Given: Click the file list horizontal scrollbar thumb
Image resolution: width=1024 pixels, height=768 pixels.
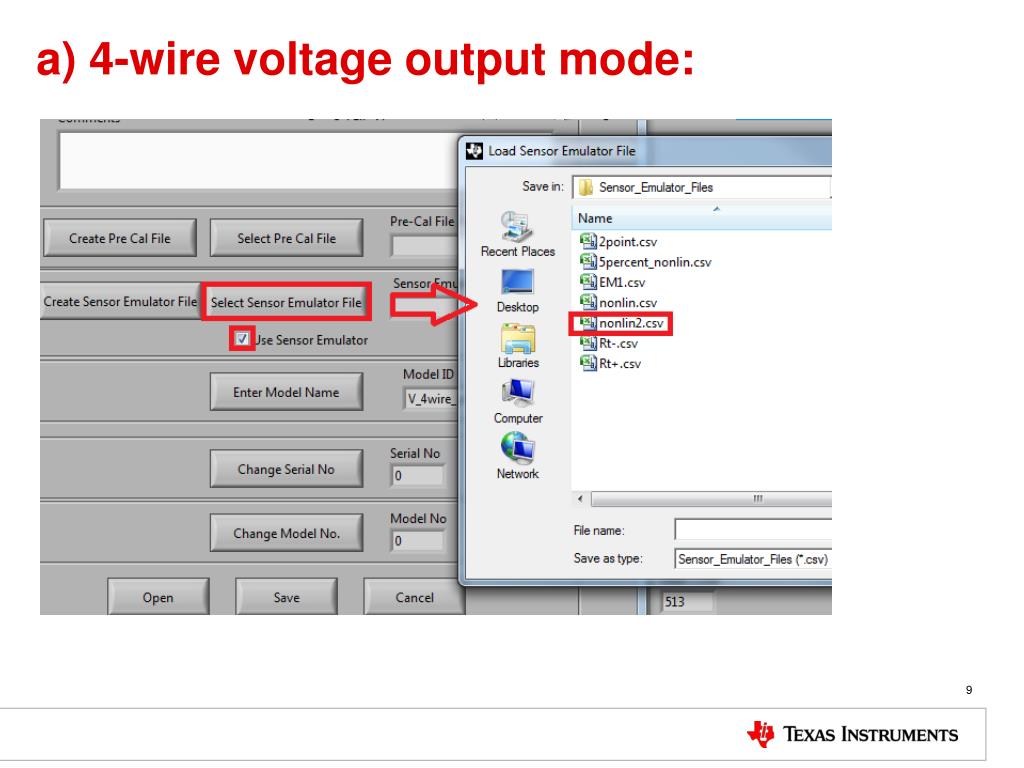Looking at the screenshot, I should click(x=711, y=499).
